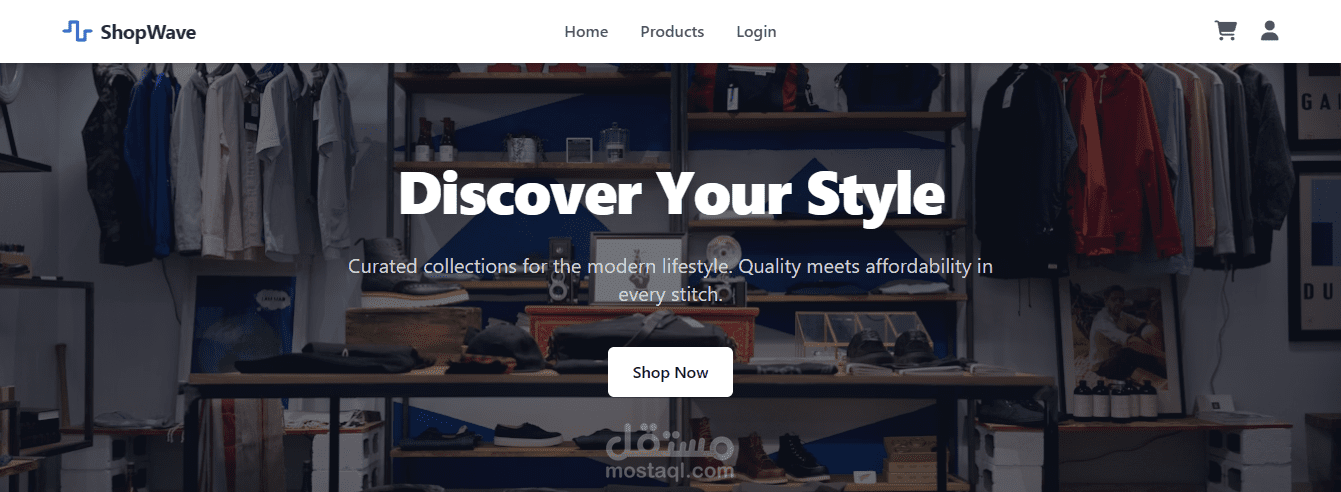The image size is (1341, 492).
Task: Click the white shirts on left rack
Action: pyautogui.click(x=260, y=160)
